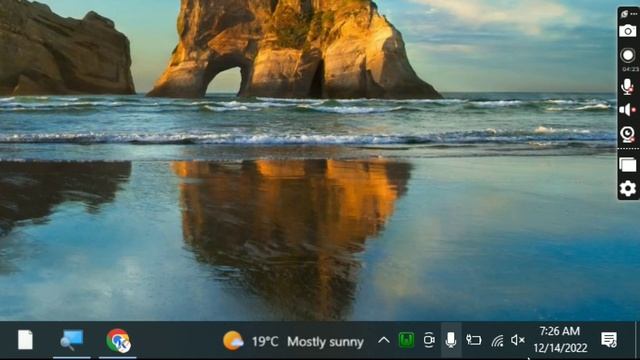Image resolution: width=640 pixels, height=360 pixels.
Task: Open the Chrome profile icon on the taskbar
Action: (118, 340)
